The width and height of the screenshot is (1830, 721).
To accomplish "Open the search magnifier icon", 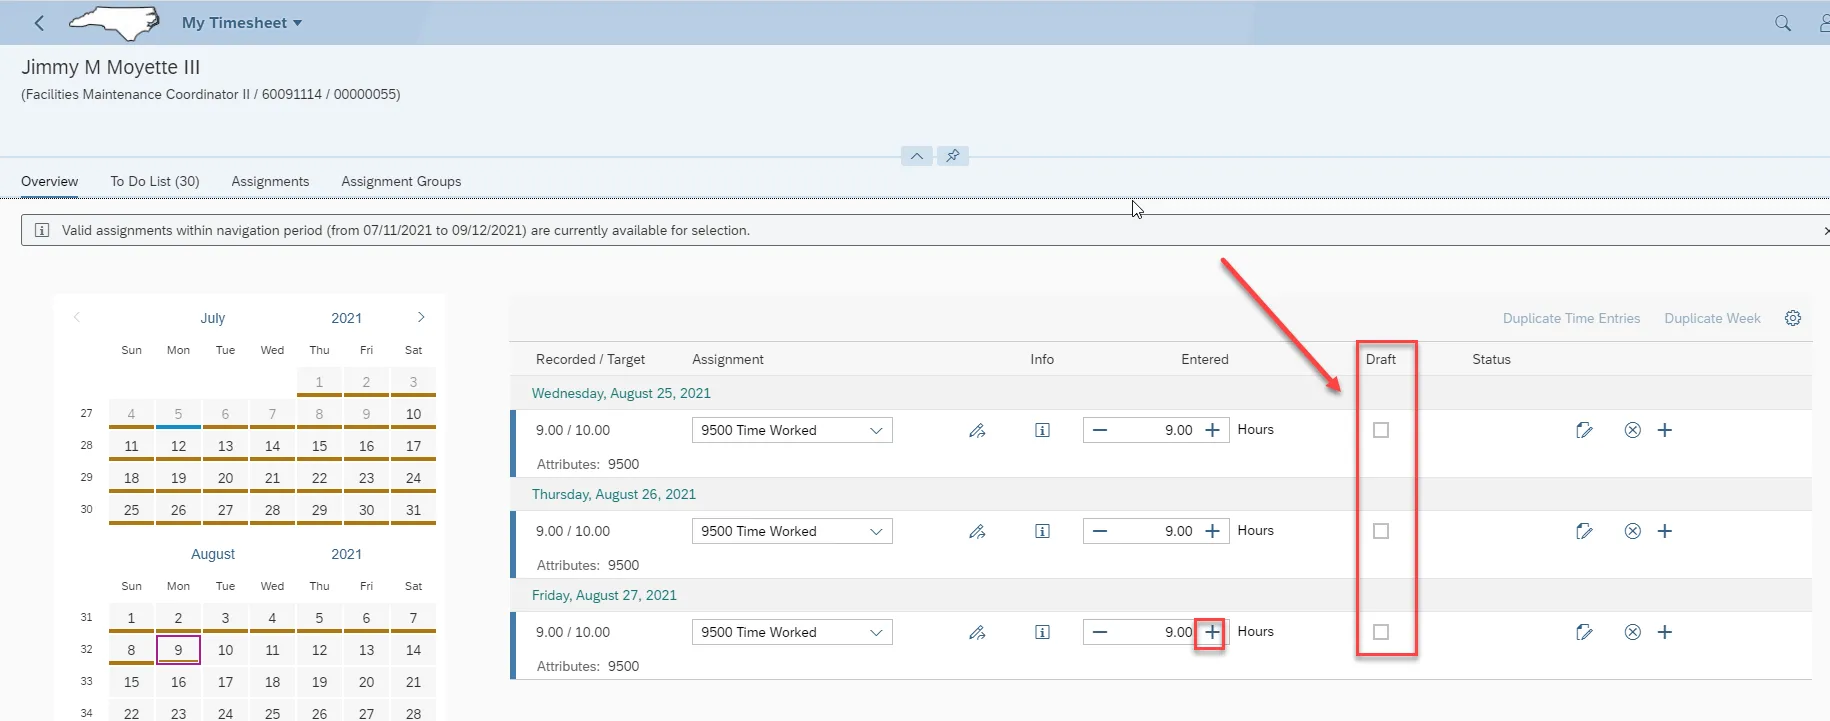I will tap(1782, 23).
